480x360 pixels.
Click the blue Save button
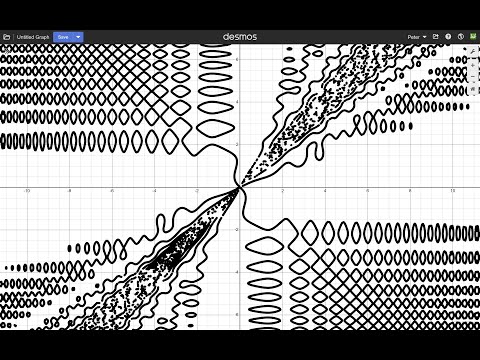[x=63, y=37]
